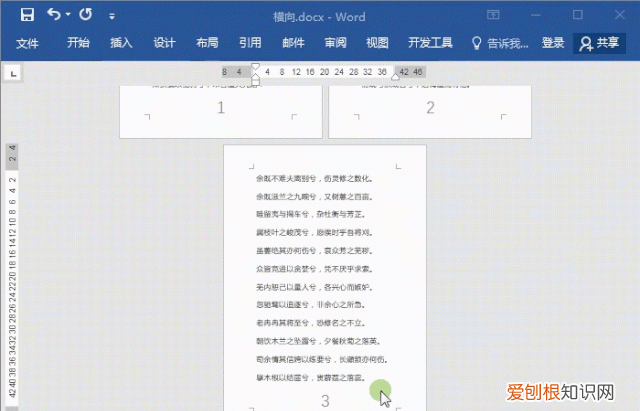This screenshot has height=411, width=640.
Task: Click the 共享 share button
Action: (599, 43)
